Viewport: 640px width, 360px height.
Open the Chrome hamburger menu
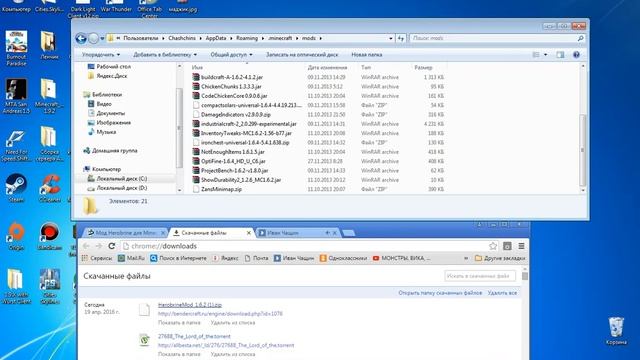tap(521, 246)
